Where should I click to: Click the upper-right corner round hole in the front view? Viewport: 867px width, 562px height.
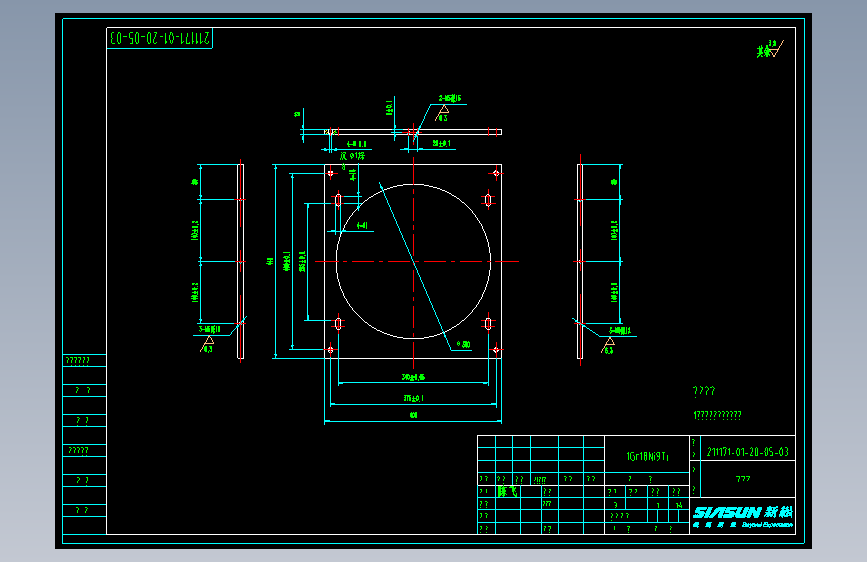(x=496, y=174)
